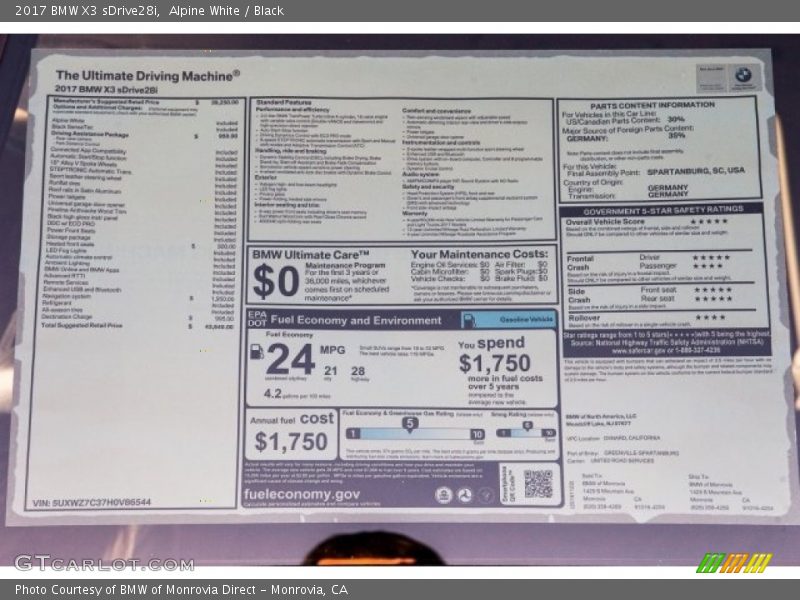Image resolution: width=800 pixels, height=600 pixels.
Task: Open the fueleconomy.gov link
Action: click(301, 494)
